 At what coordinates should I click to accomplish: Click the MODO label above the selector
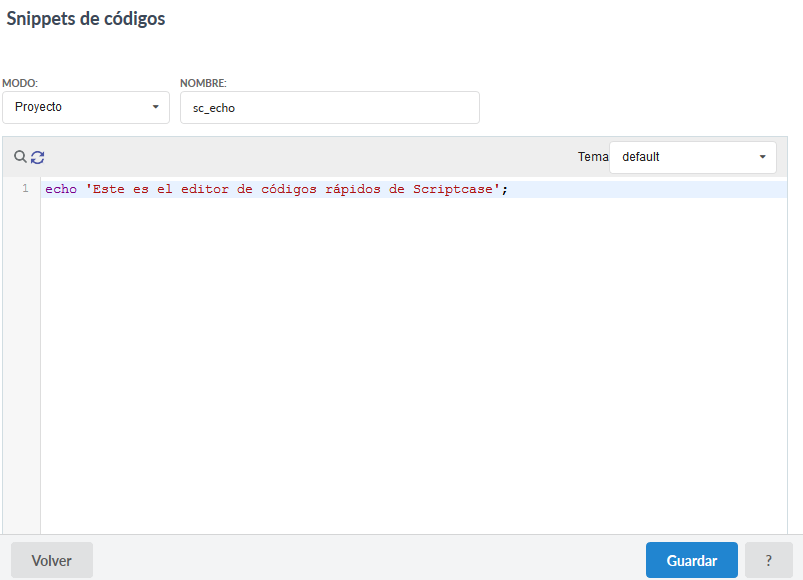click(x=22, y=84)
